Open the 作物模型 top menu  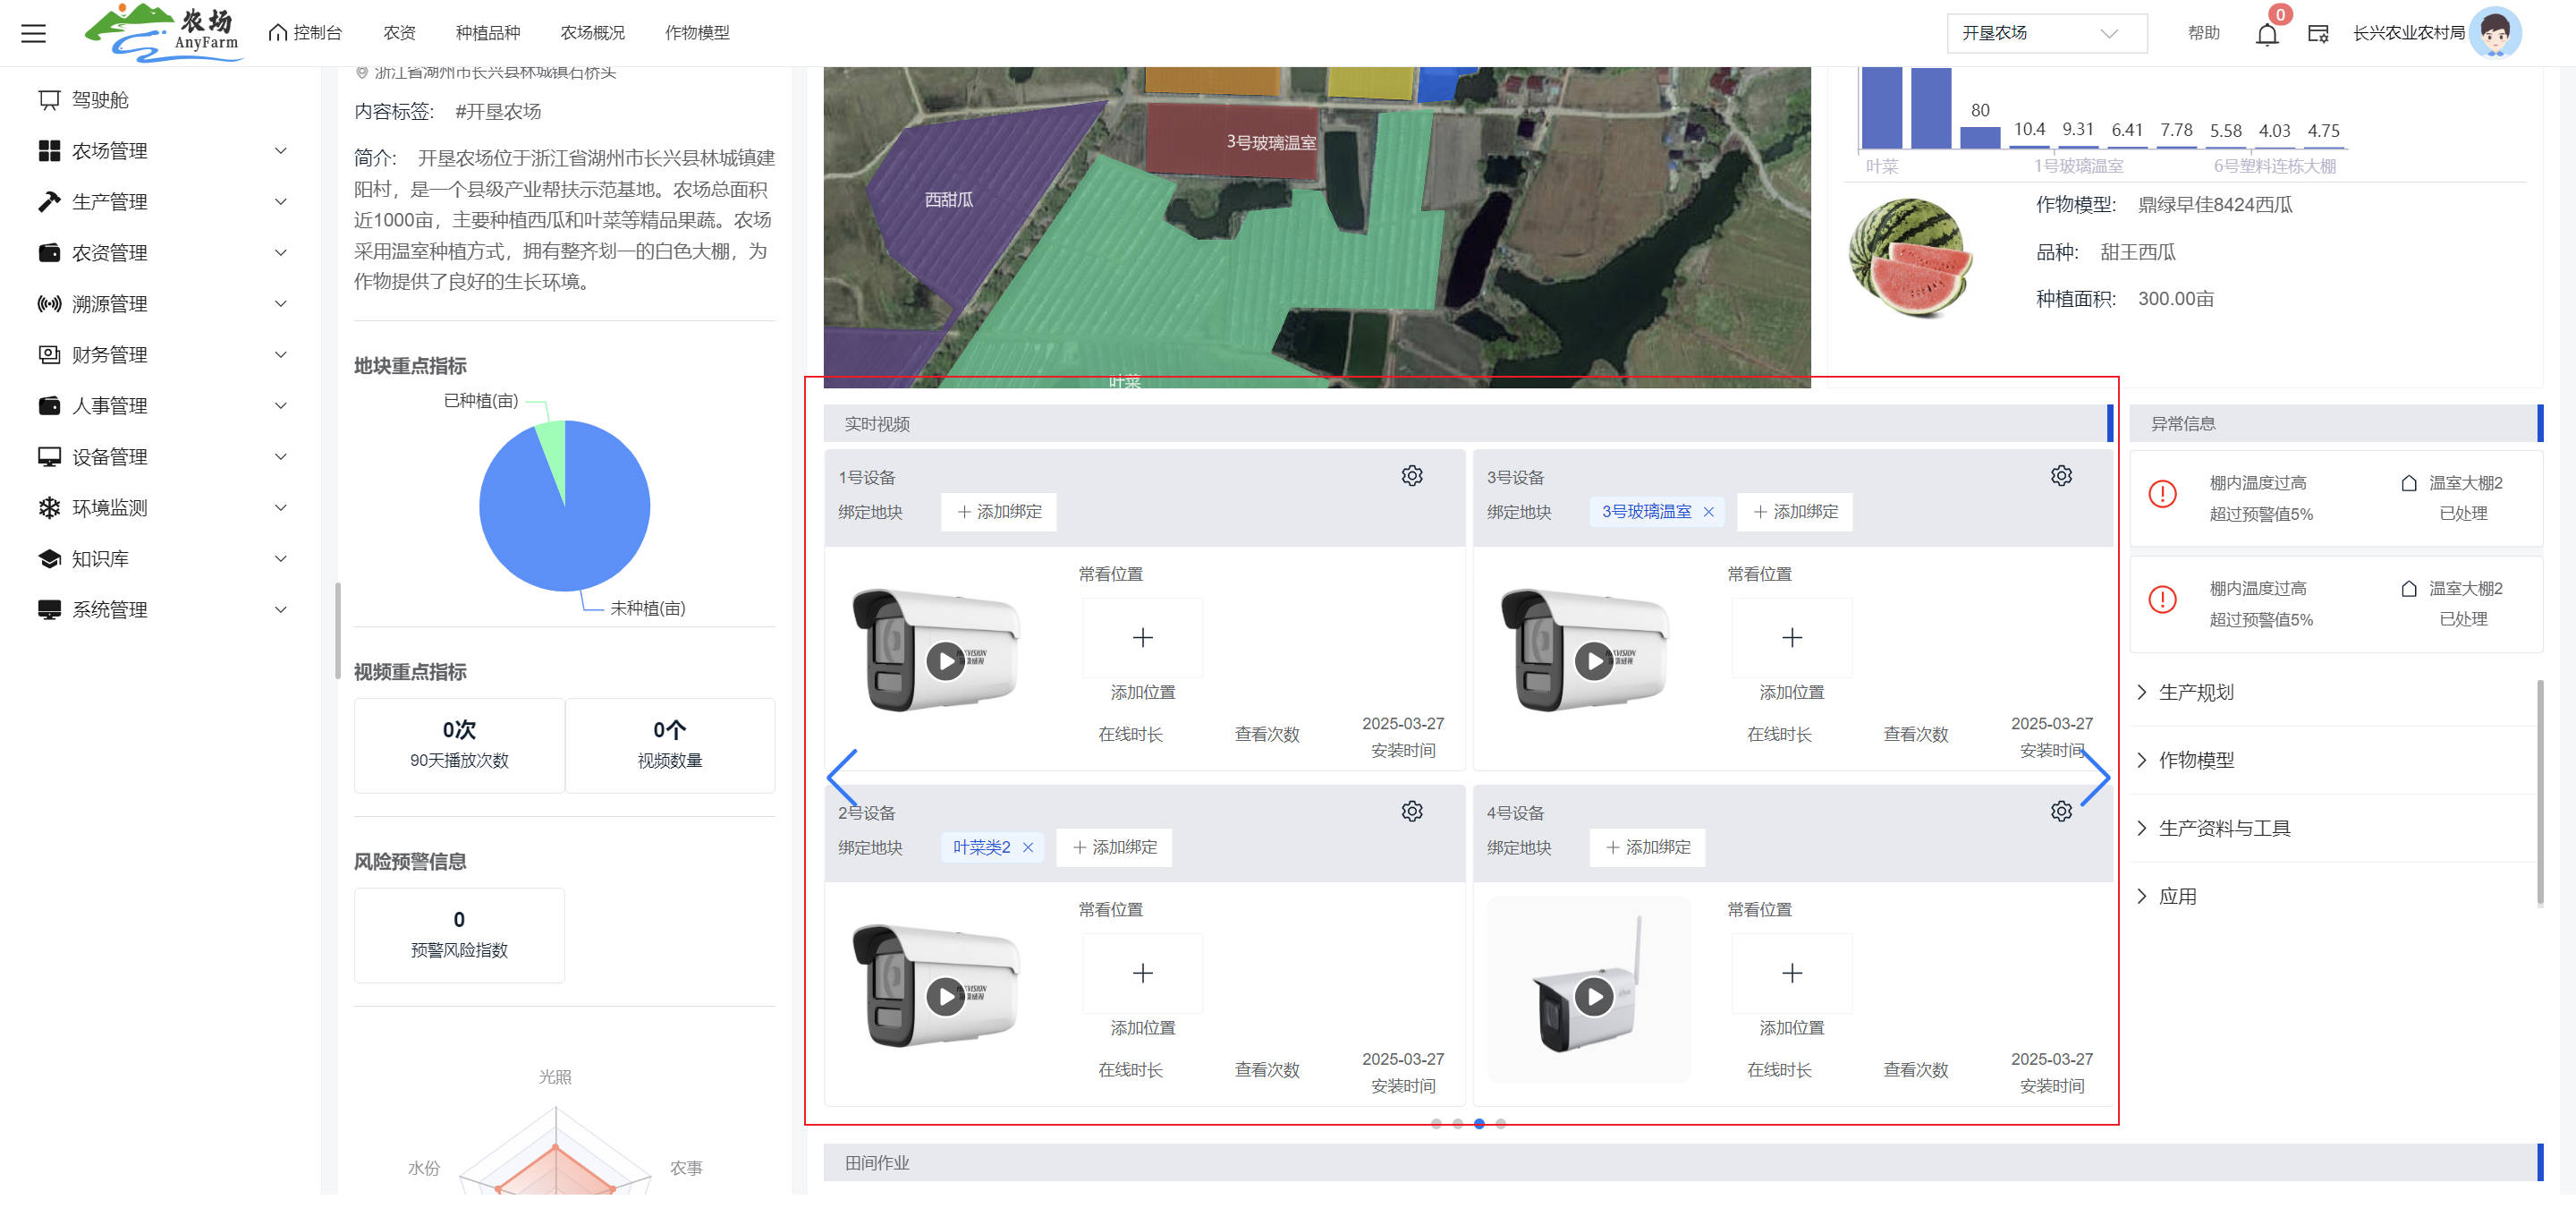(x=697, y=33)
